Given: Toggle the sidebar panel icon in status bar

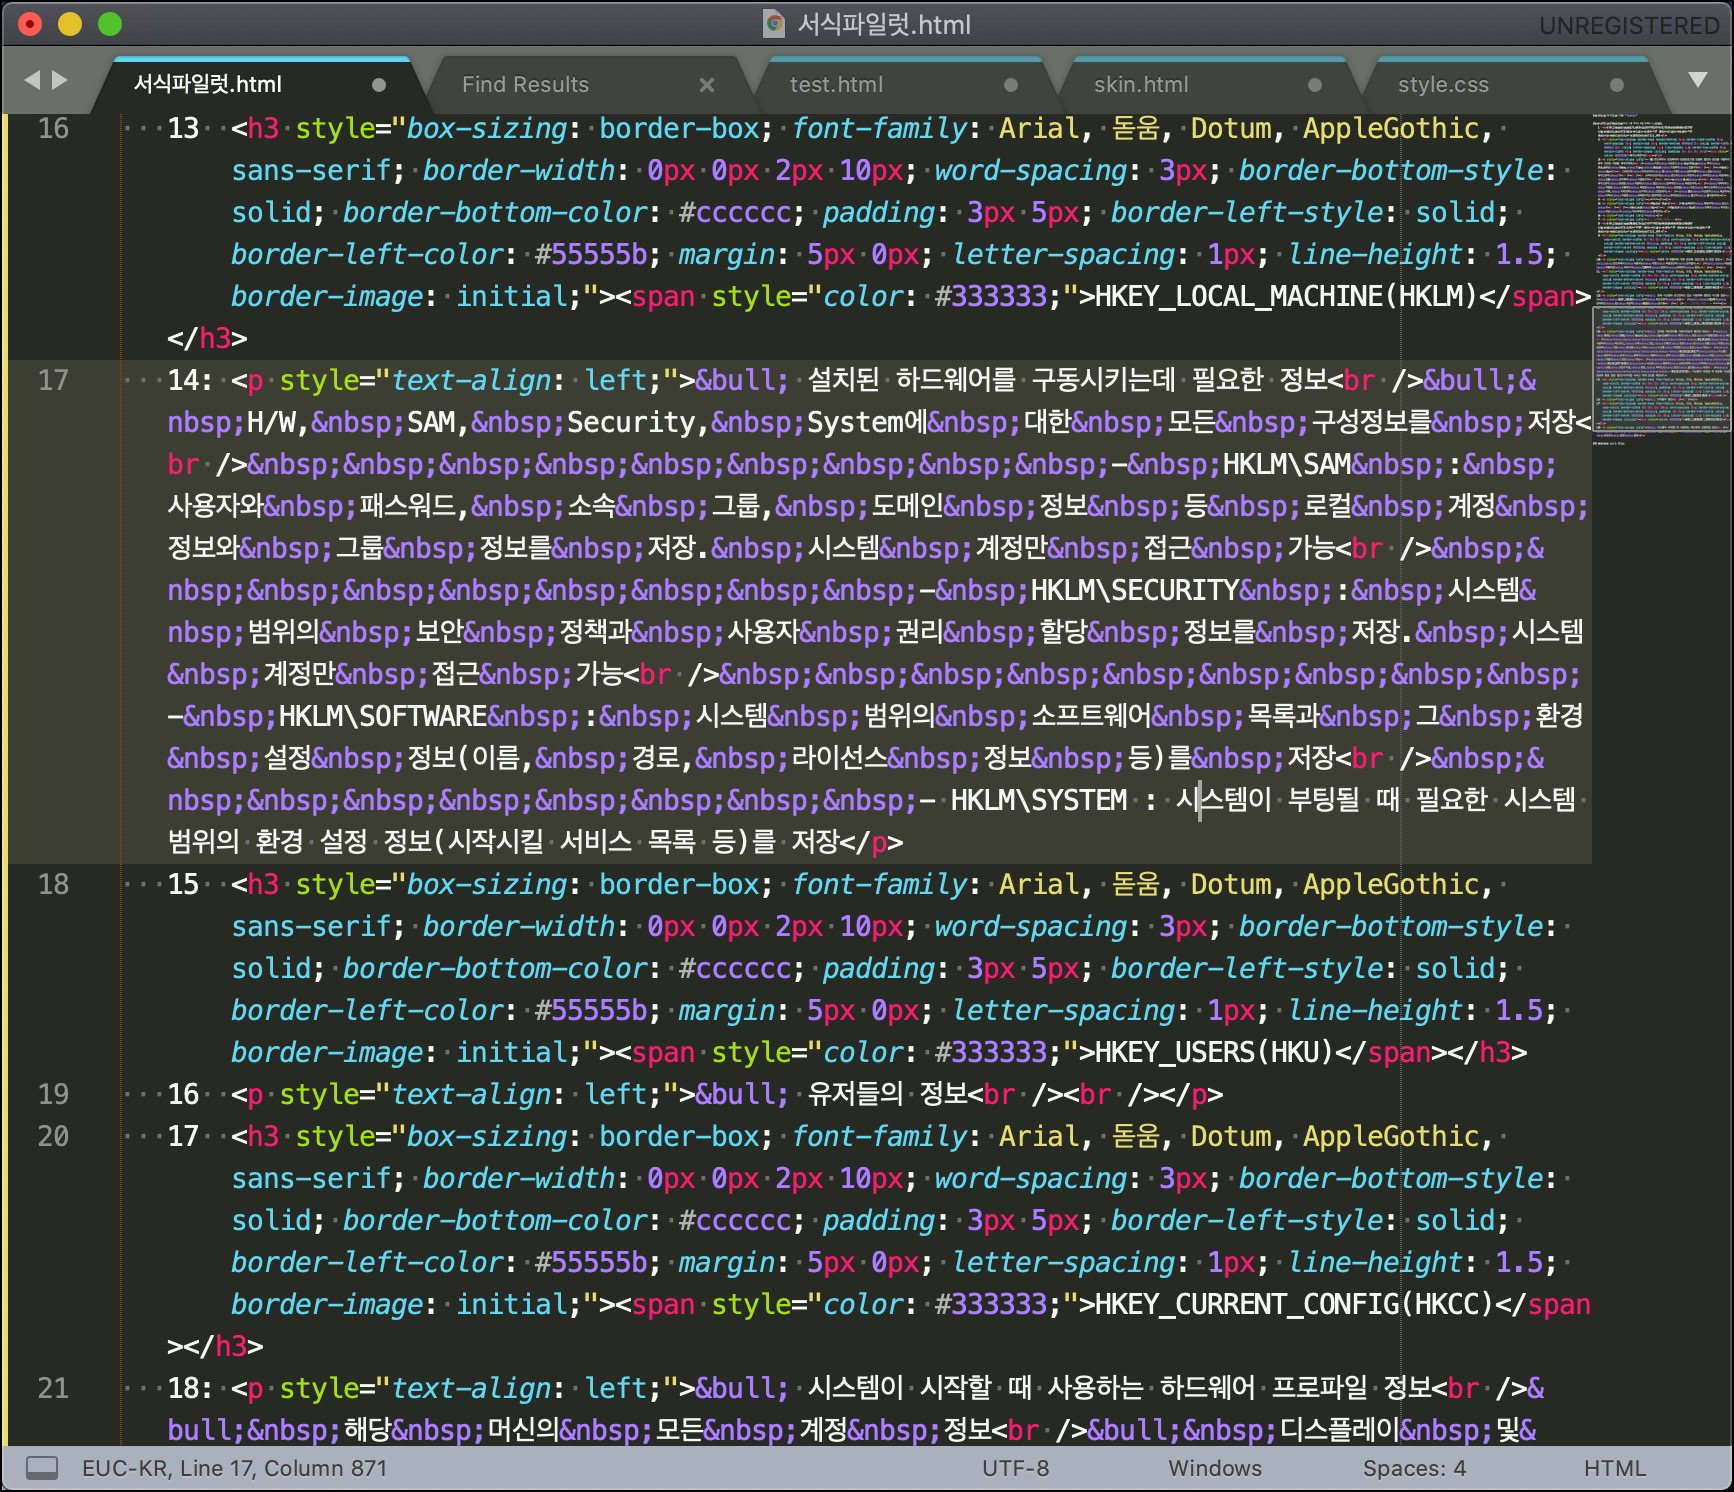Looking at the screenshot, I should tap(41, 1468).
